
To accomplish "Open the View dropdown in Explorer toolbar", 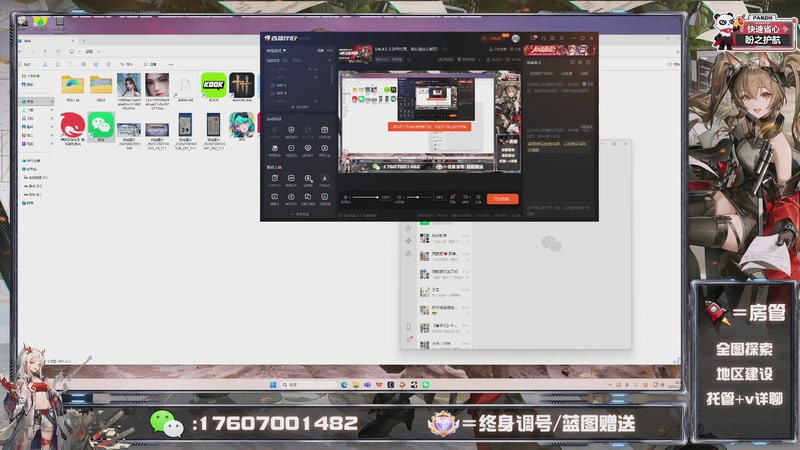I will 151,64.
